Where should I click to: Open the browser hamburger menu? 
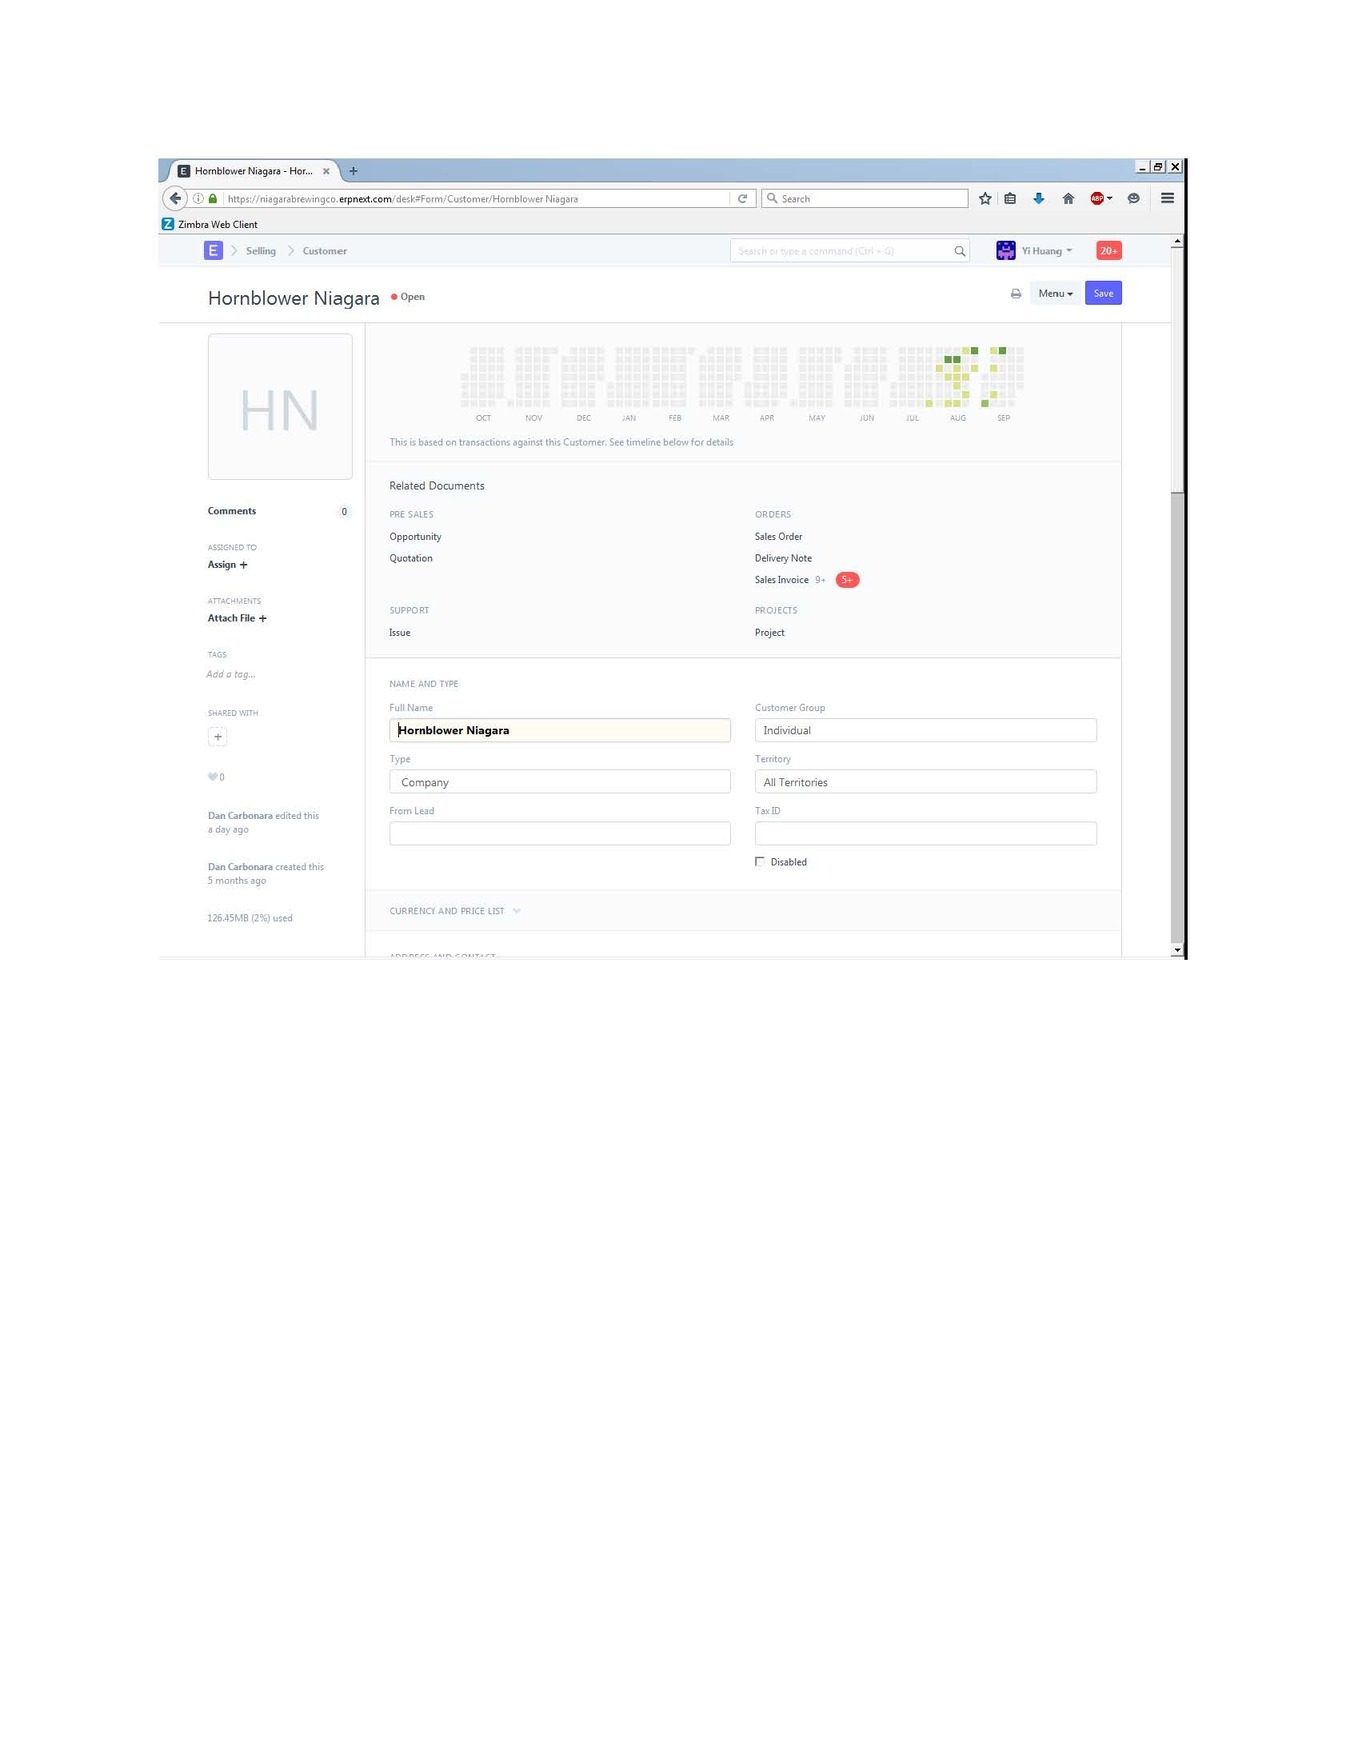click(1167, 198)
